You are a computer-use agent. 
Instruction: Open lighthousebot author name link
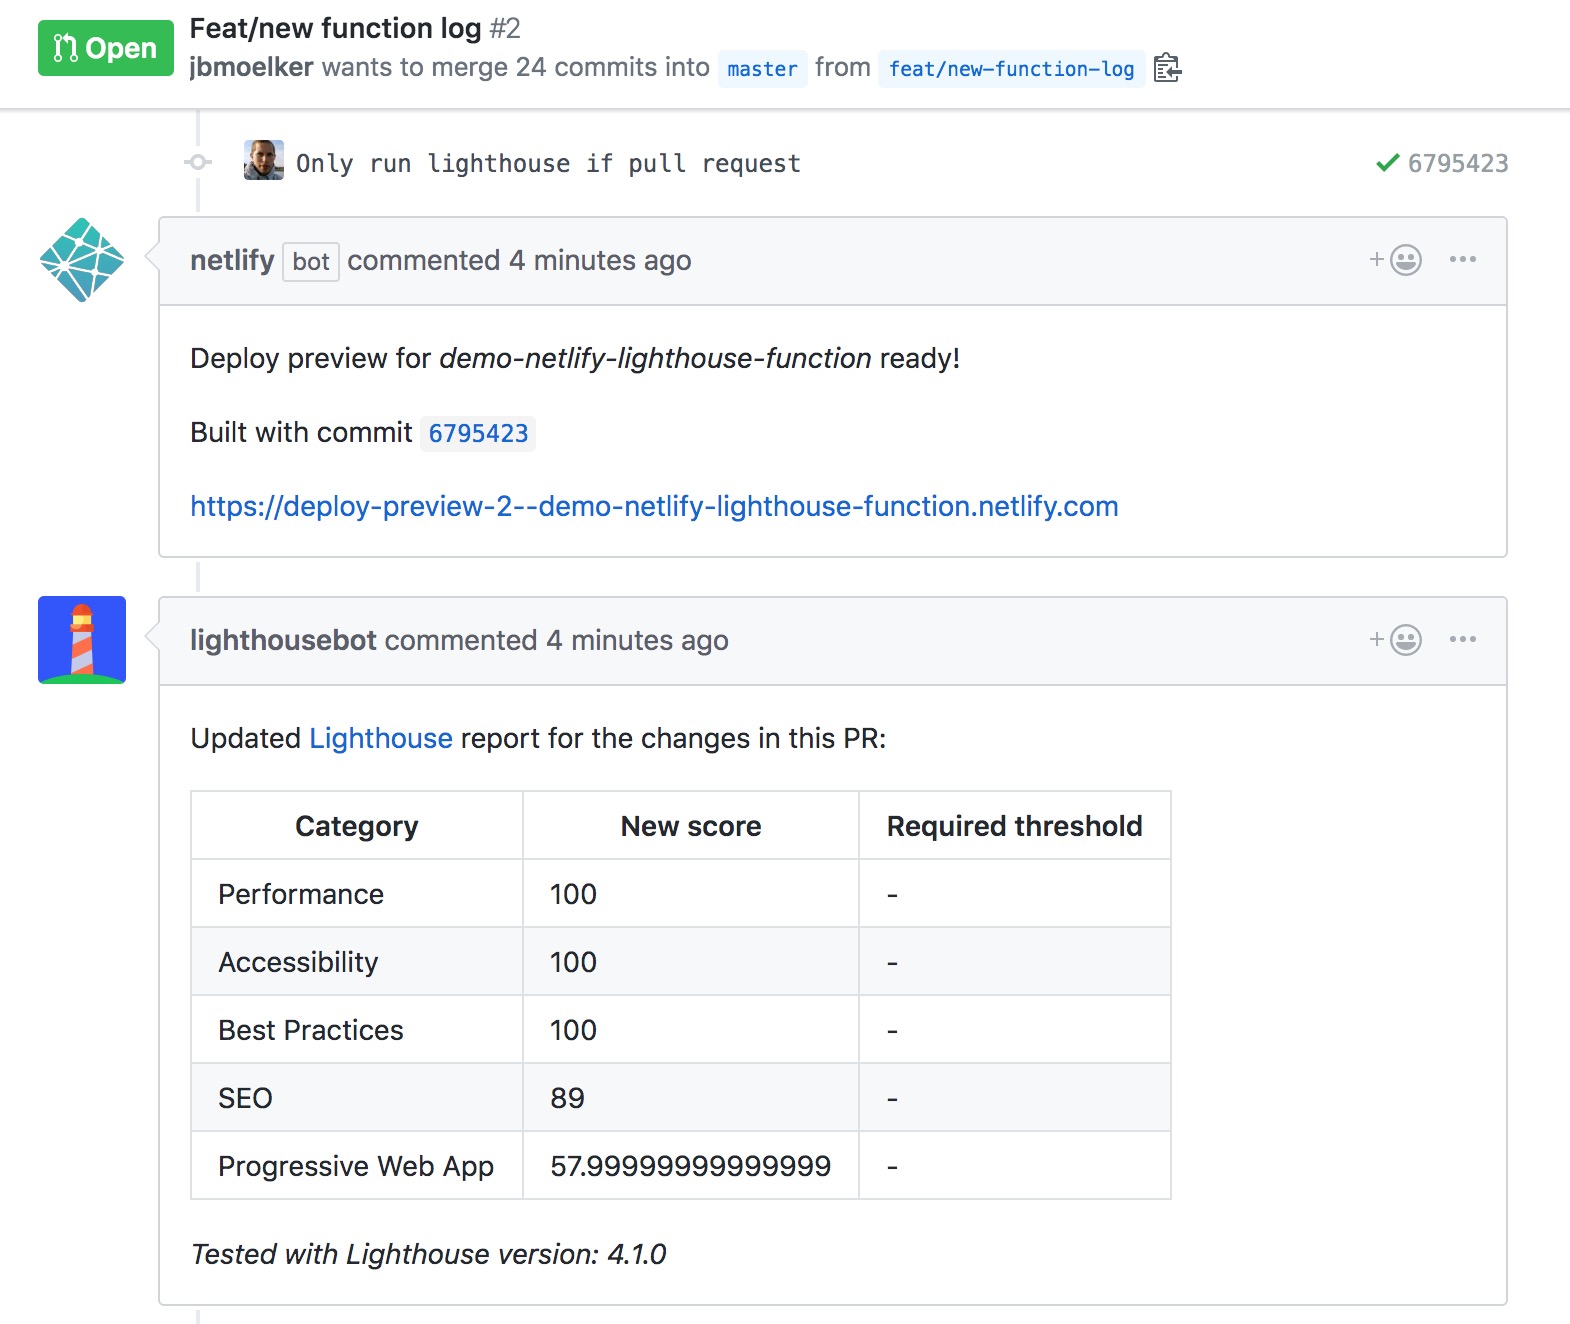pos(283,640)
